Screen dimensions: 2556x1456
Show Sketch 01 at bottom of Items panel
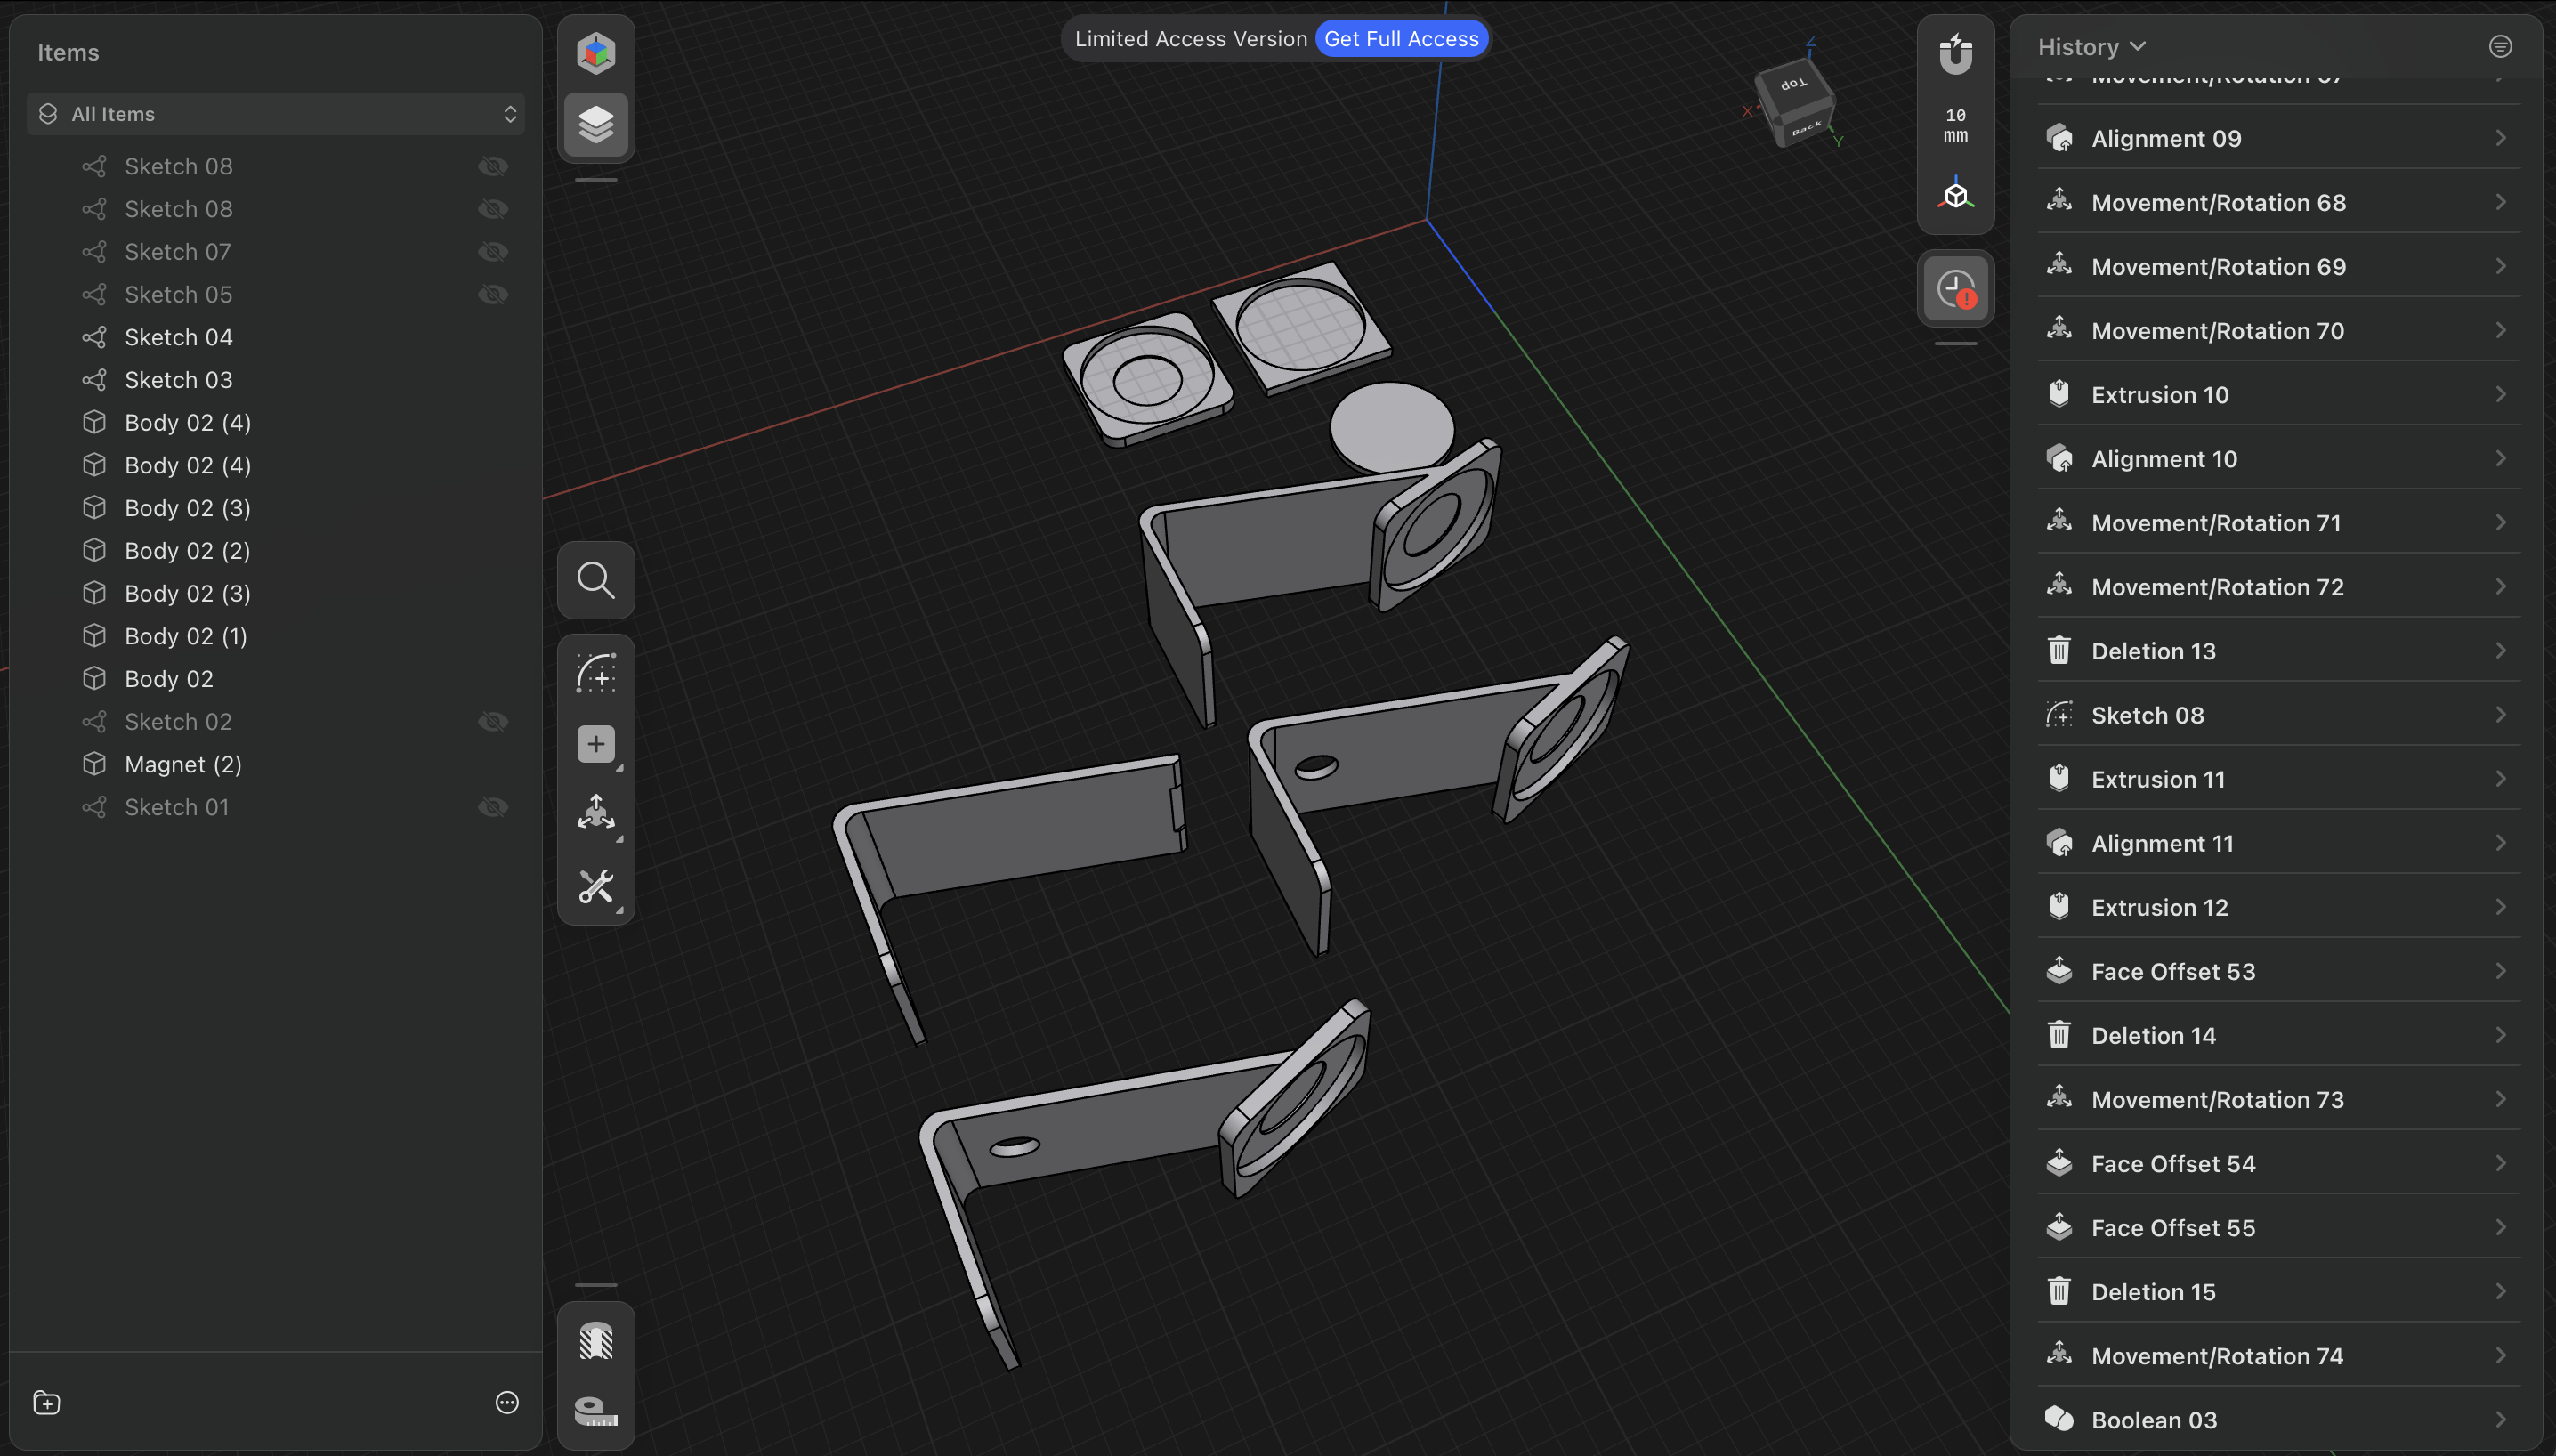pos(493,807)
